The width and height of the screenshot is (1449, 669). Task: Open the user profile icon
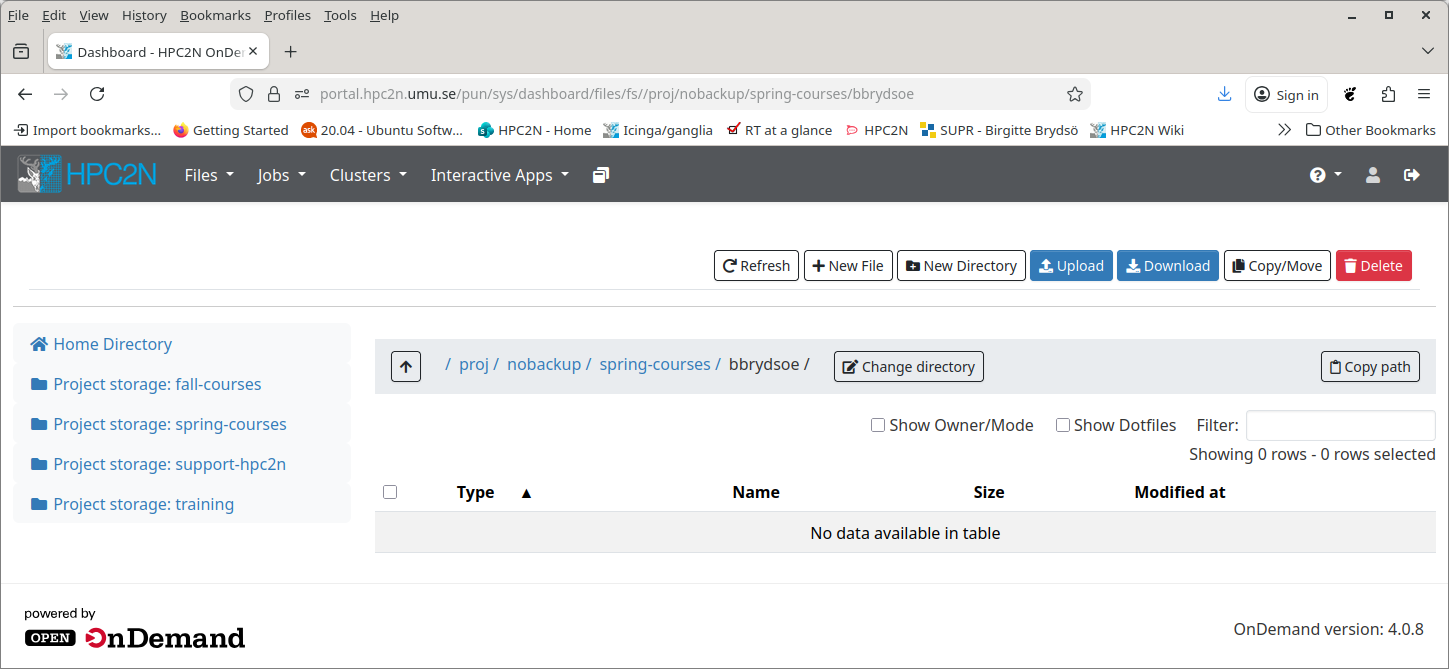click(x=1372, y=174)
